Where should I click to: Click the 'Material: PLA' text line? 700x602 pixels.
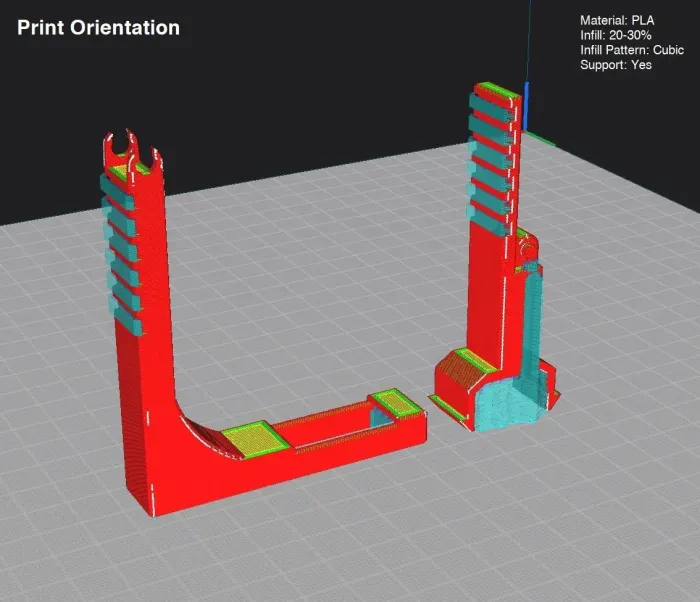[x=617, y=21]
